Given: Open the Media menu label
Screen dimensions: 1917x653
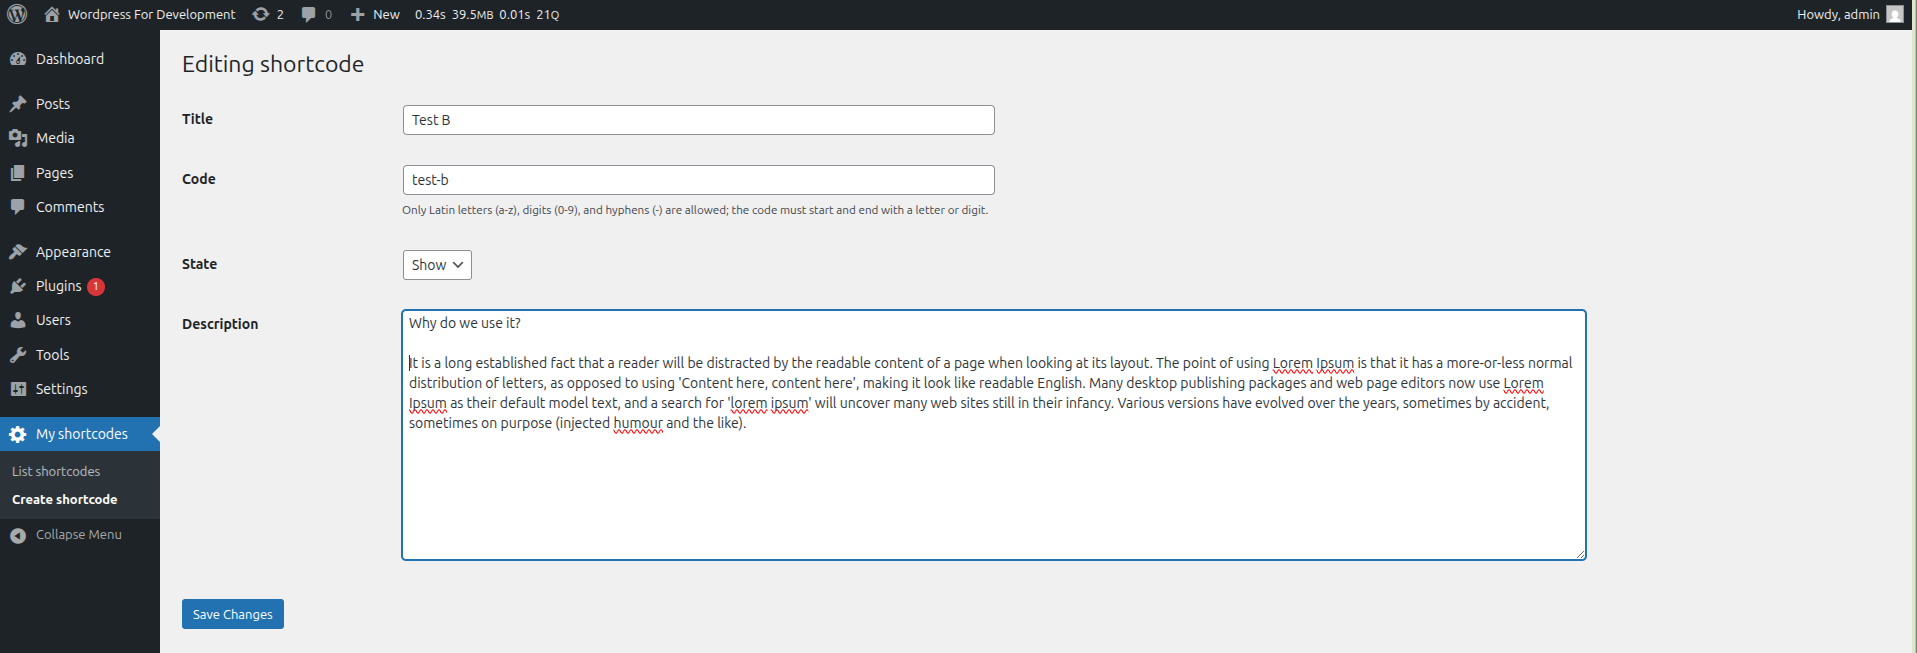Looking at the screenshot, I should (x=55, y=138).
